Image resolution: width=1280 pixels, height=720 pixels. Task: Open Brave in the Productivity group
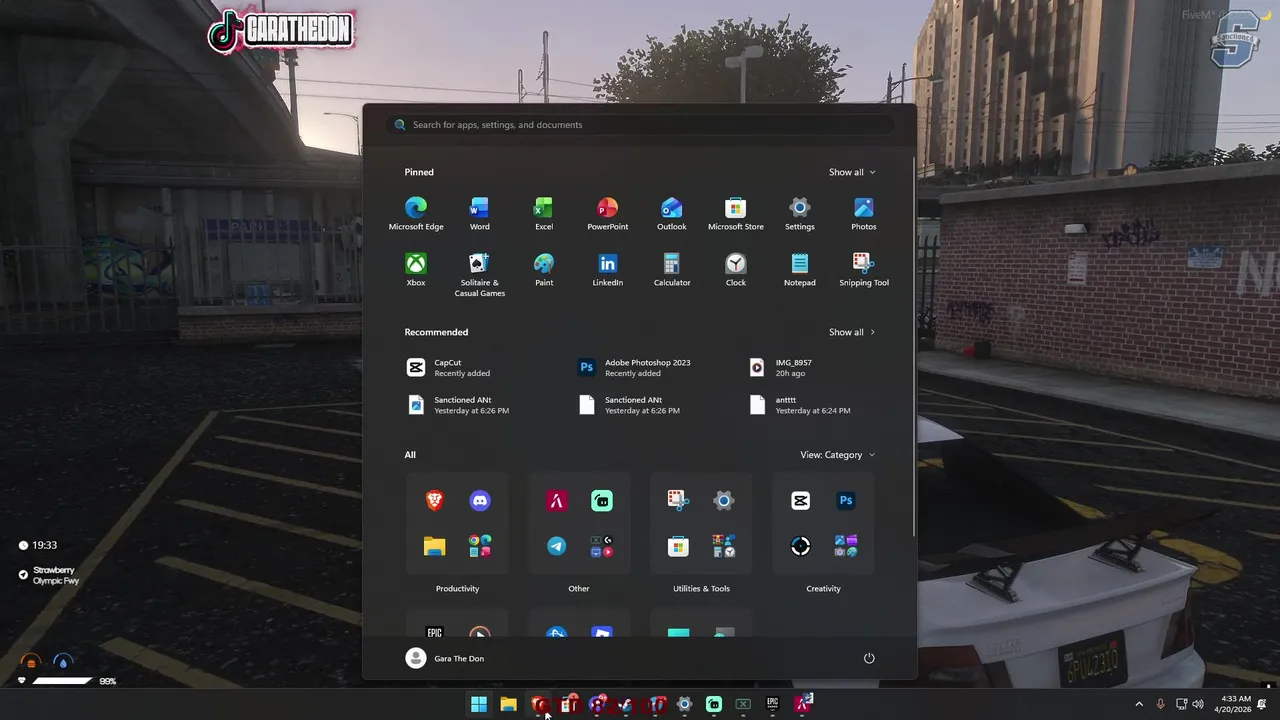point(435,501)
